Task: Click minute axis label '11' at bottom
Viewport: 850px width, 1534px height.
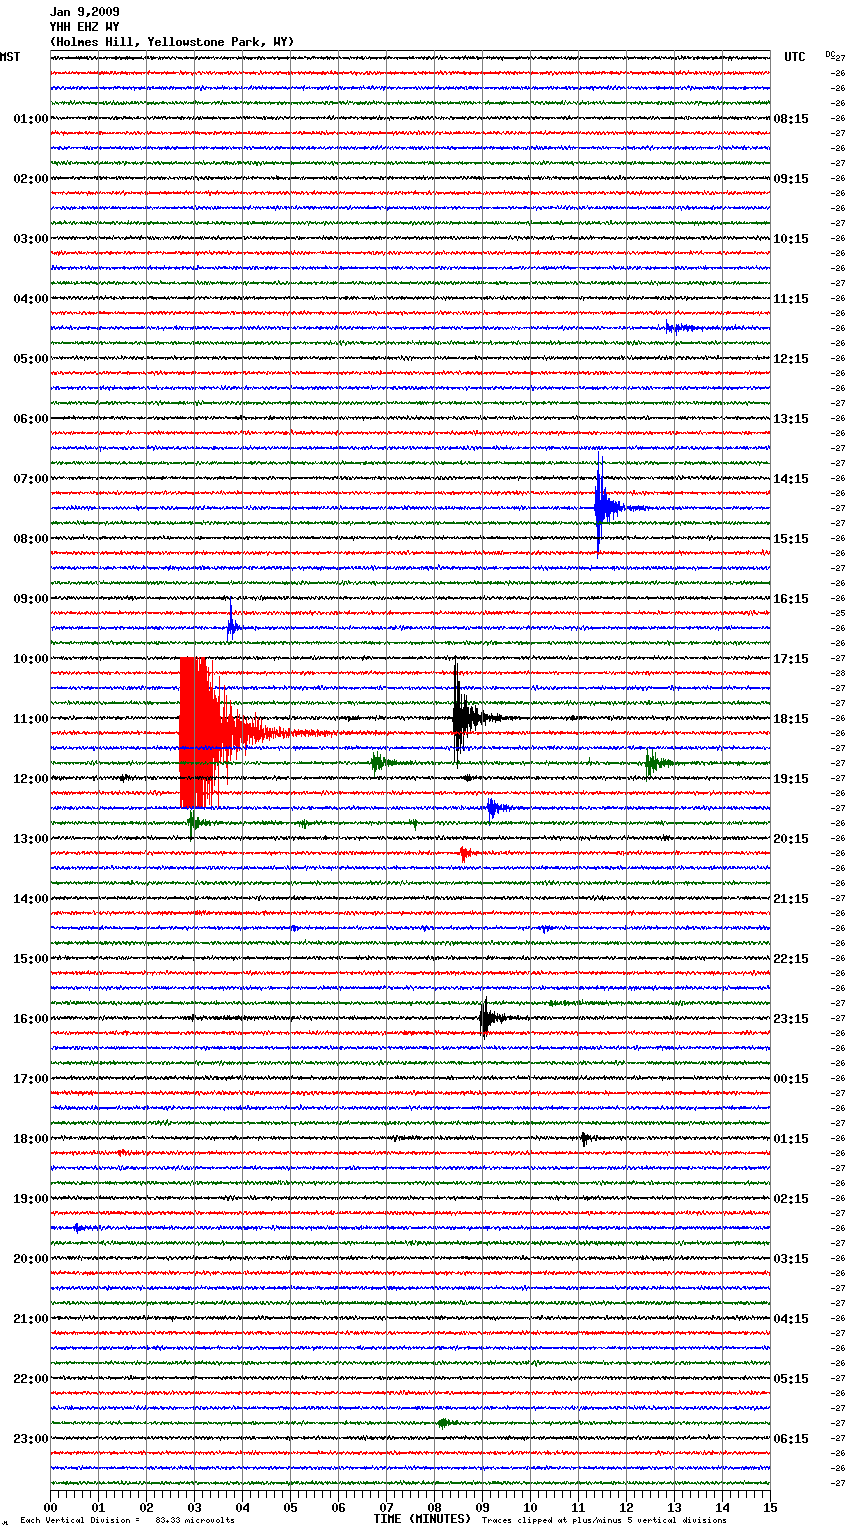Action: (578, 1507)
